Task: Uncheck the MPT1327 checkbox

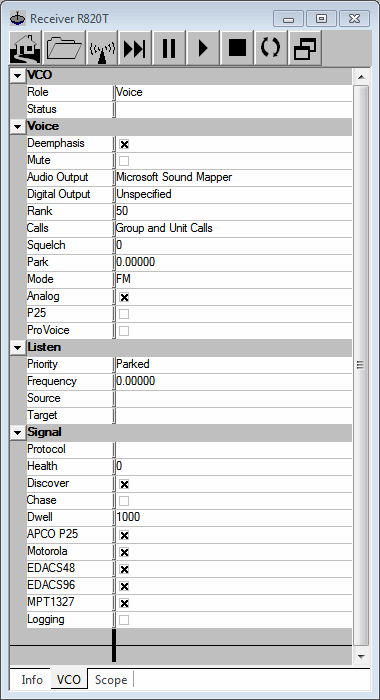Action: click(x=124, y=604)
